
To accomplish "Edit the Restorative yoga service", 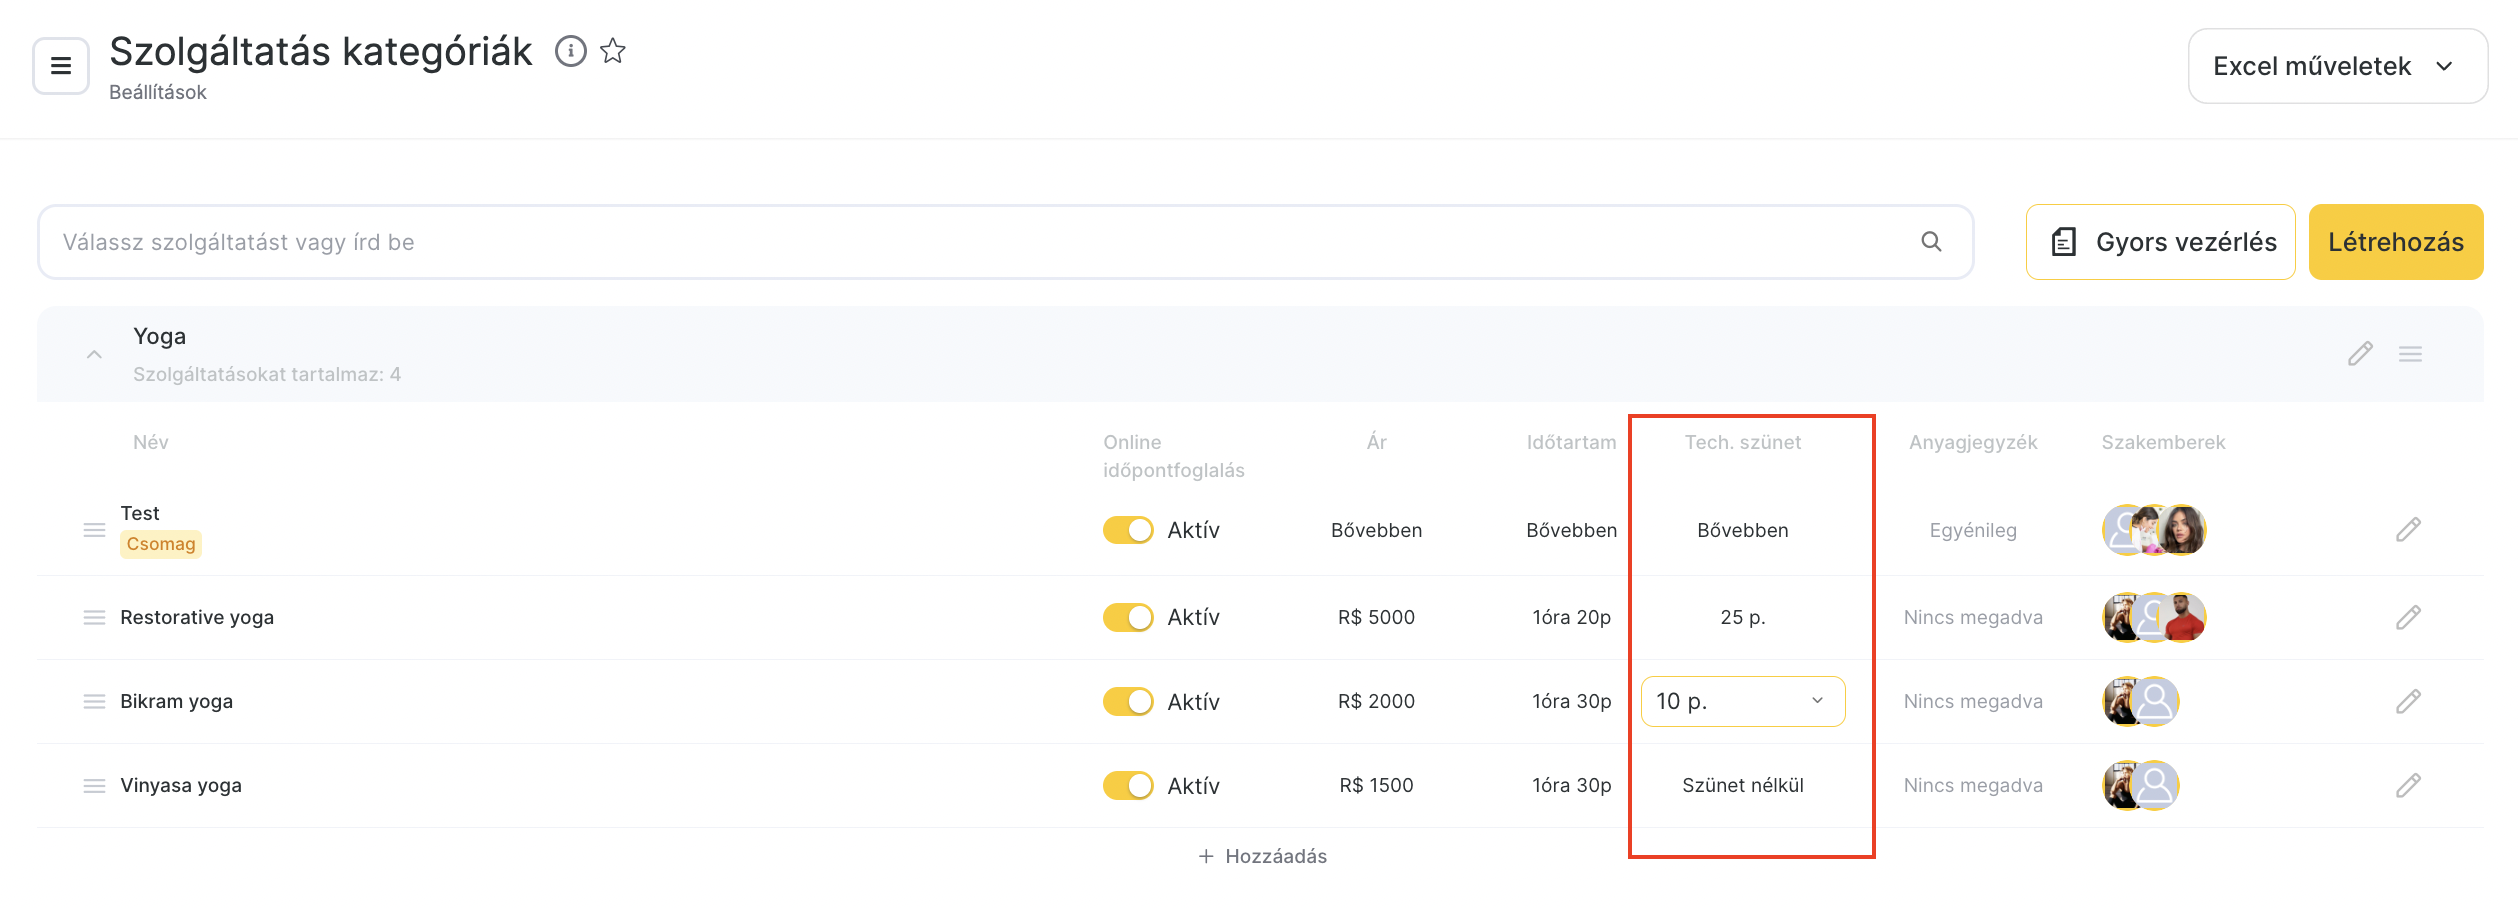I will click(2408, 618).
